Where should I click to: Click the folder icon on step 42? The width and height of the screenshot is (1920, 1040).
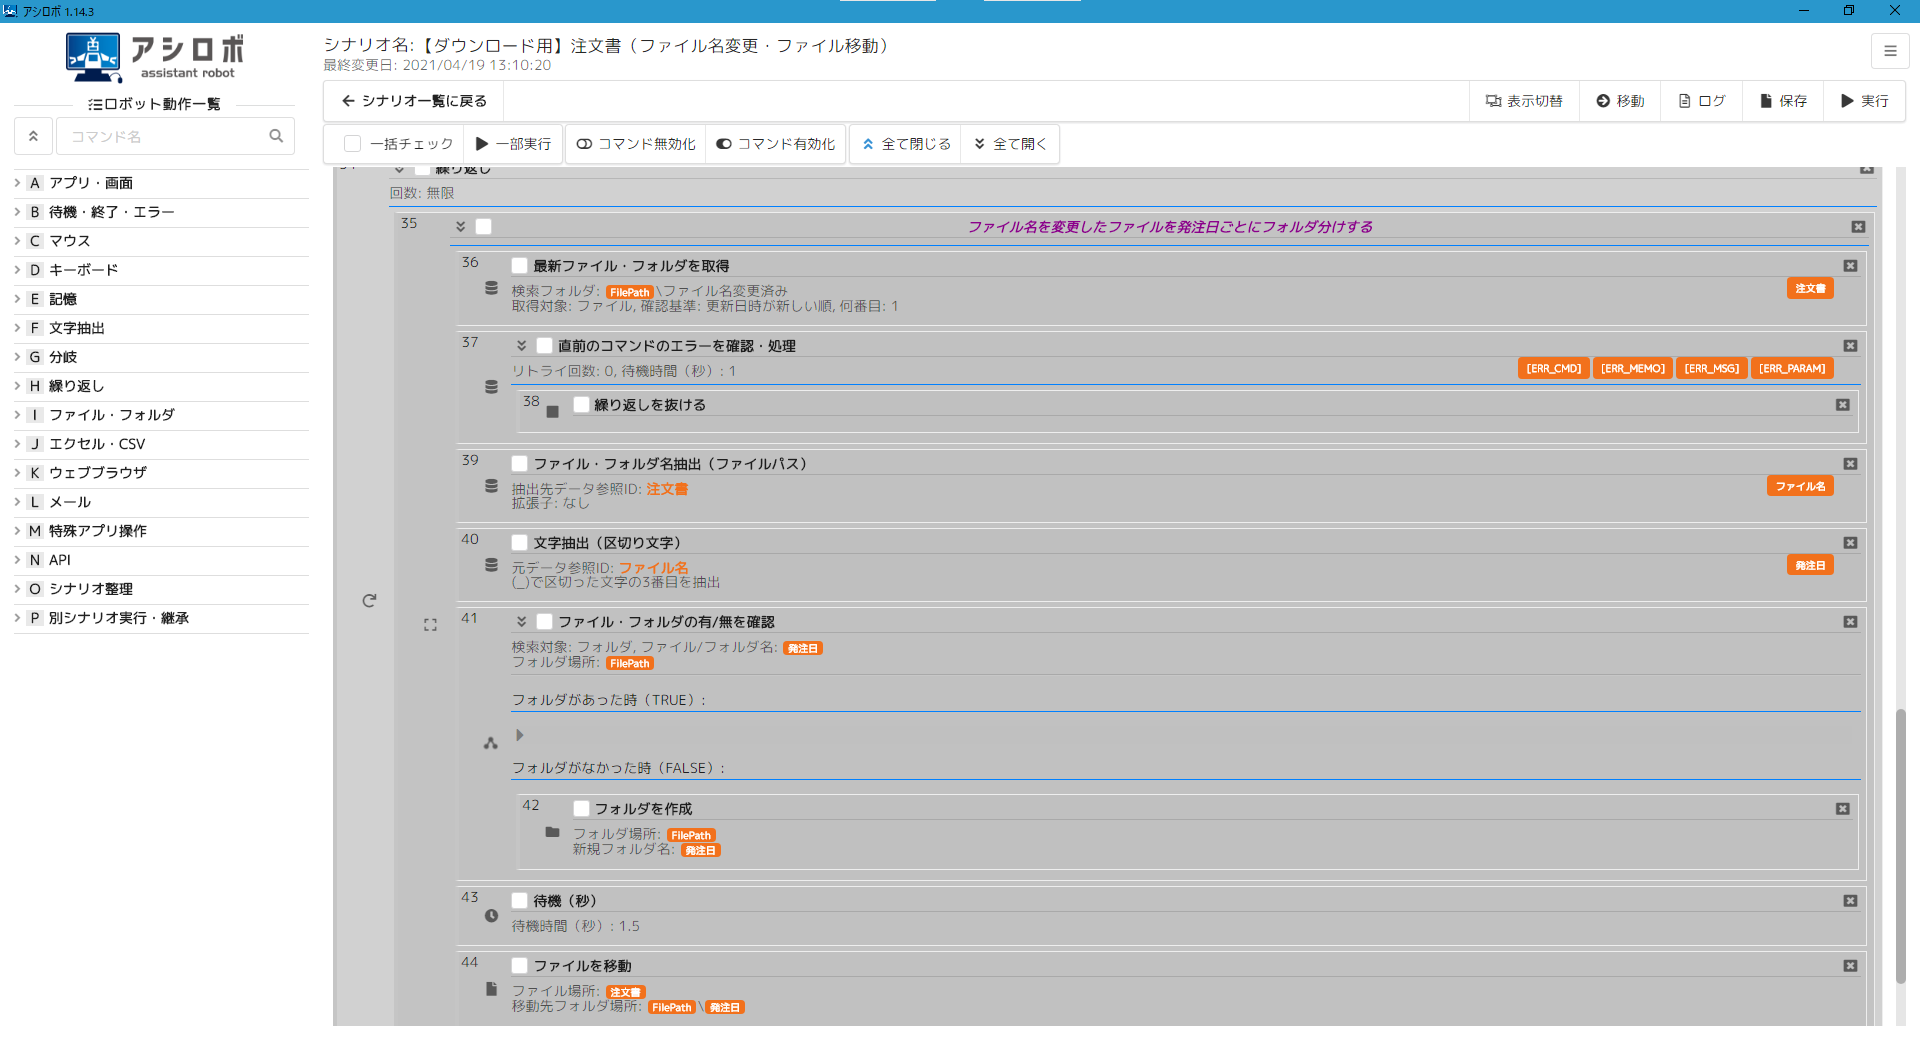552,832
